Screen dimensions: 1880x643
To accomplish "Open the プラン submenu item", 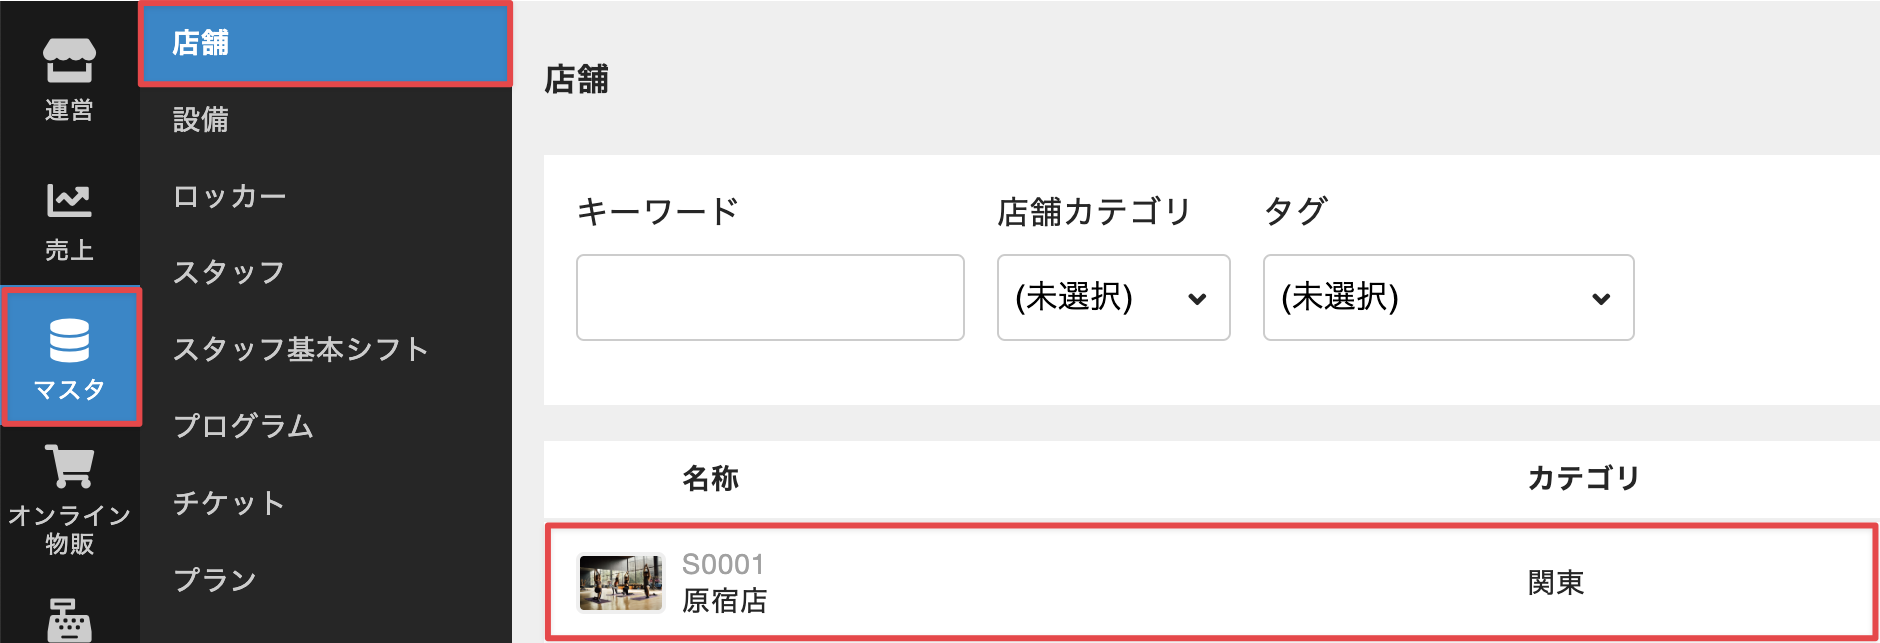I will coord(215,580).
